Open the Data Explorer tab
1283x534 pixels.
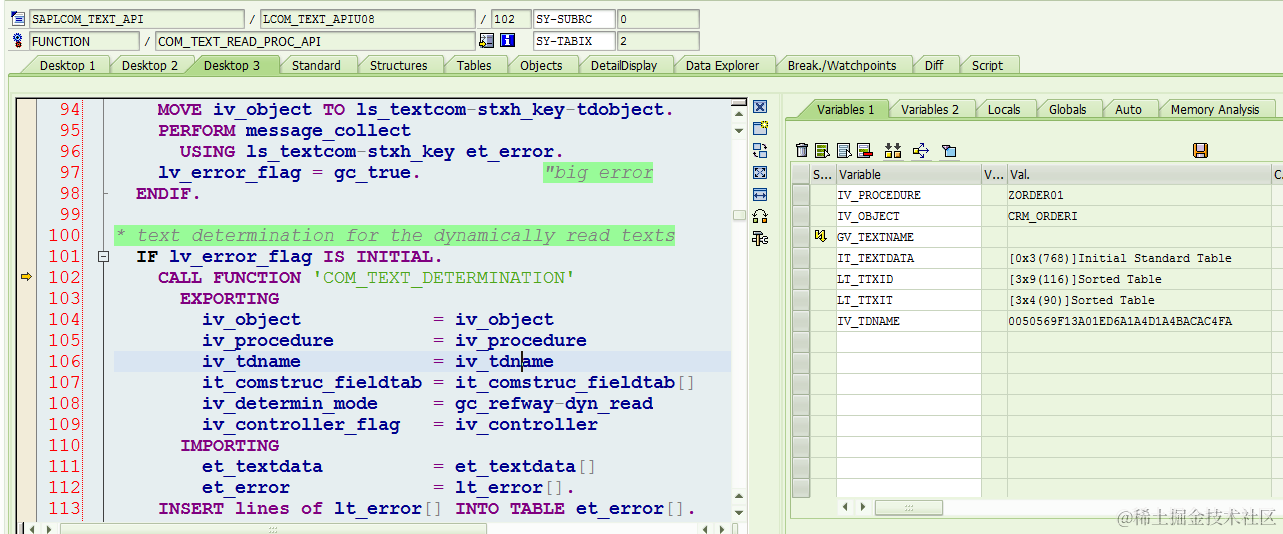(722, 65)
